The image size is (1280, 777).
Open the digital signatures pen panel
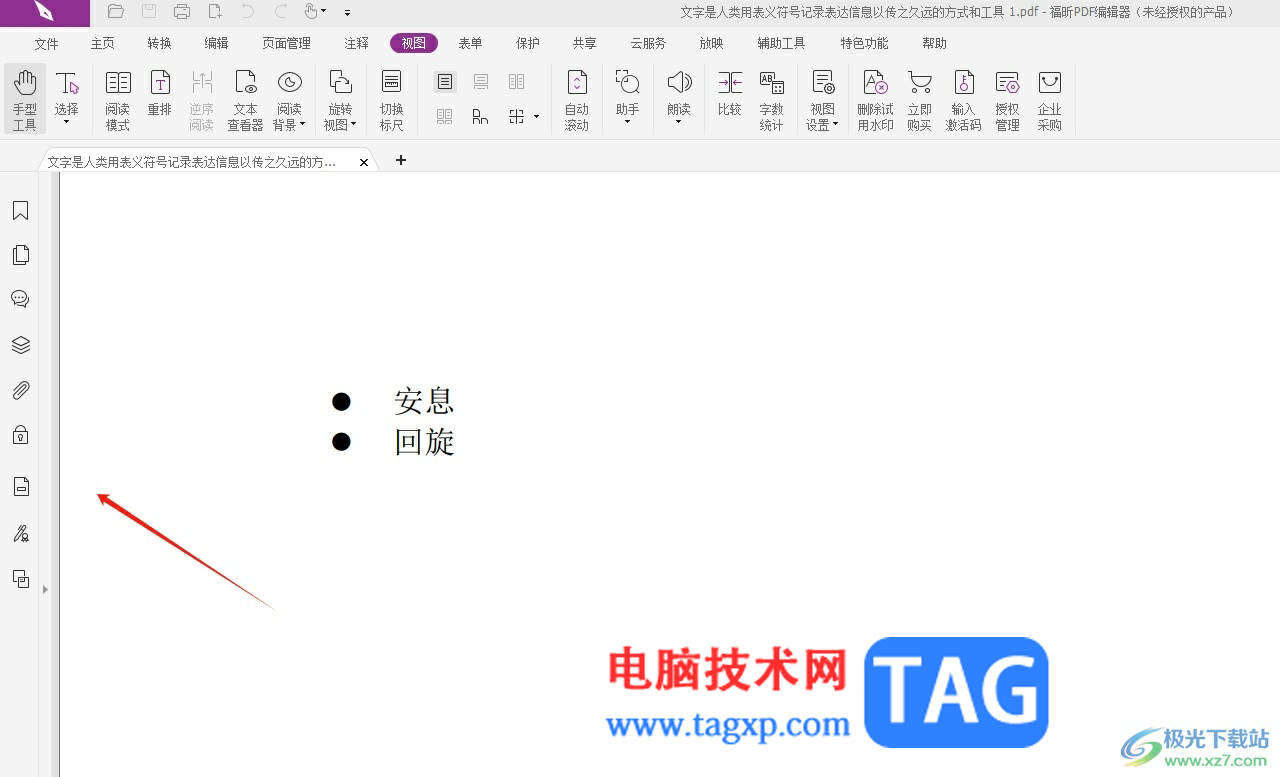tap(20, 533)
